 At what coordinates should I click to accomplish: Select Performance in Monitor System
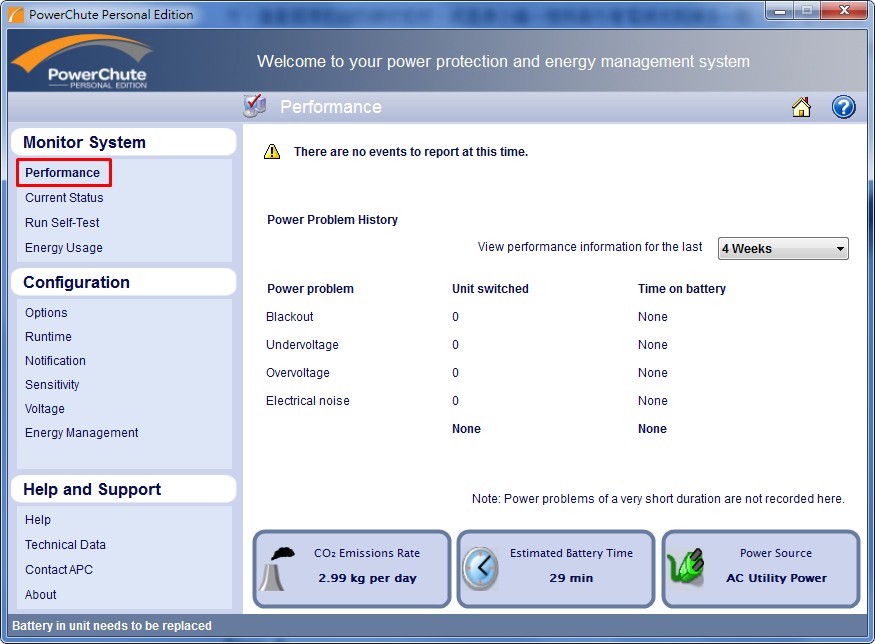pos(63,173)
